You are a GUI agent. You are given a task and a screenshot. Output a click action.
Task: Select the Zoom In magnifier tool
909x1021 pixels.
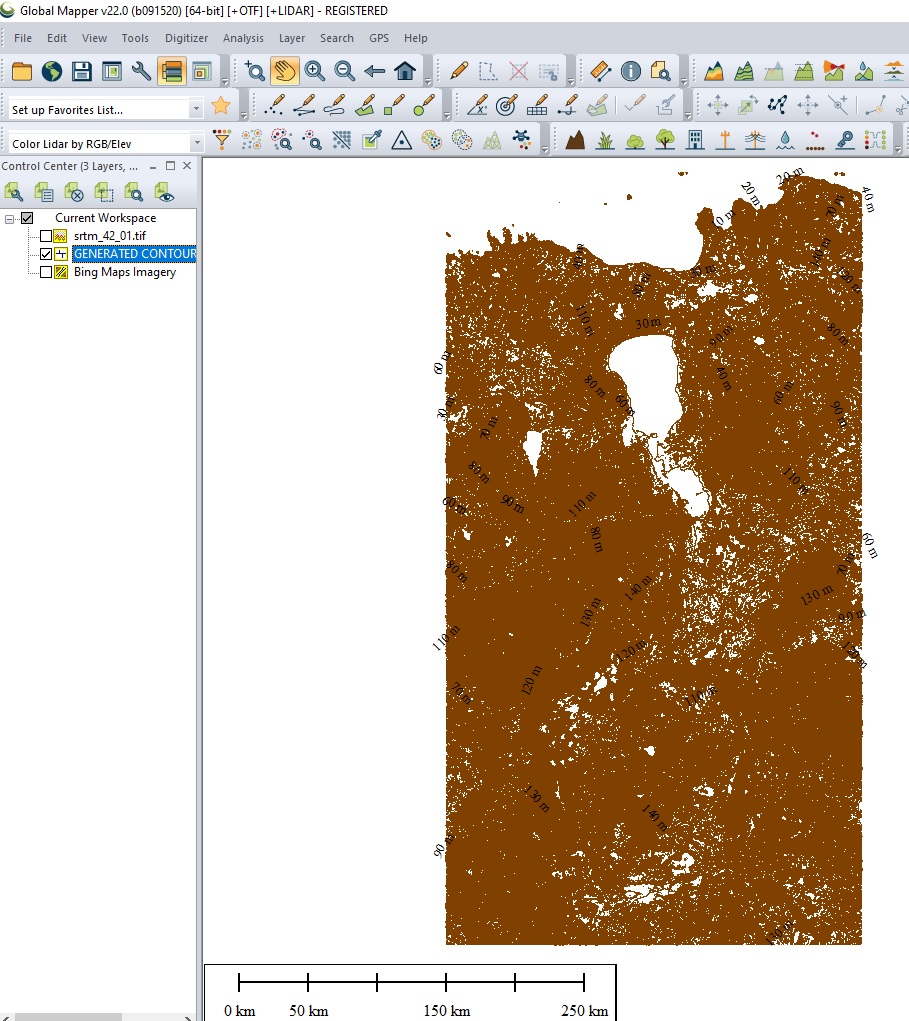point(315,71)
